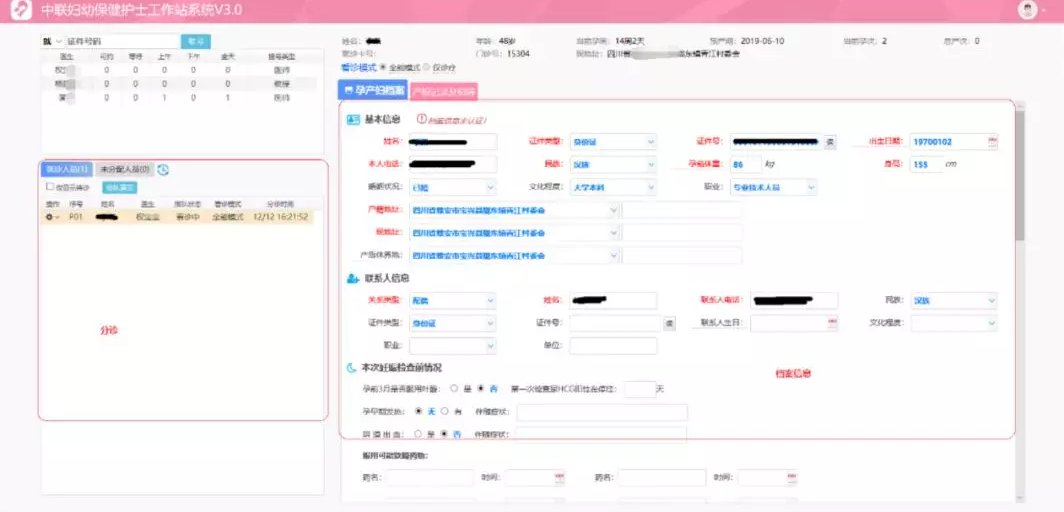This screenshot has width=1064, height=512.
Task: Switch to the pink 产检记录 tab
Action: click(x=444, y=92)
